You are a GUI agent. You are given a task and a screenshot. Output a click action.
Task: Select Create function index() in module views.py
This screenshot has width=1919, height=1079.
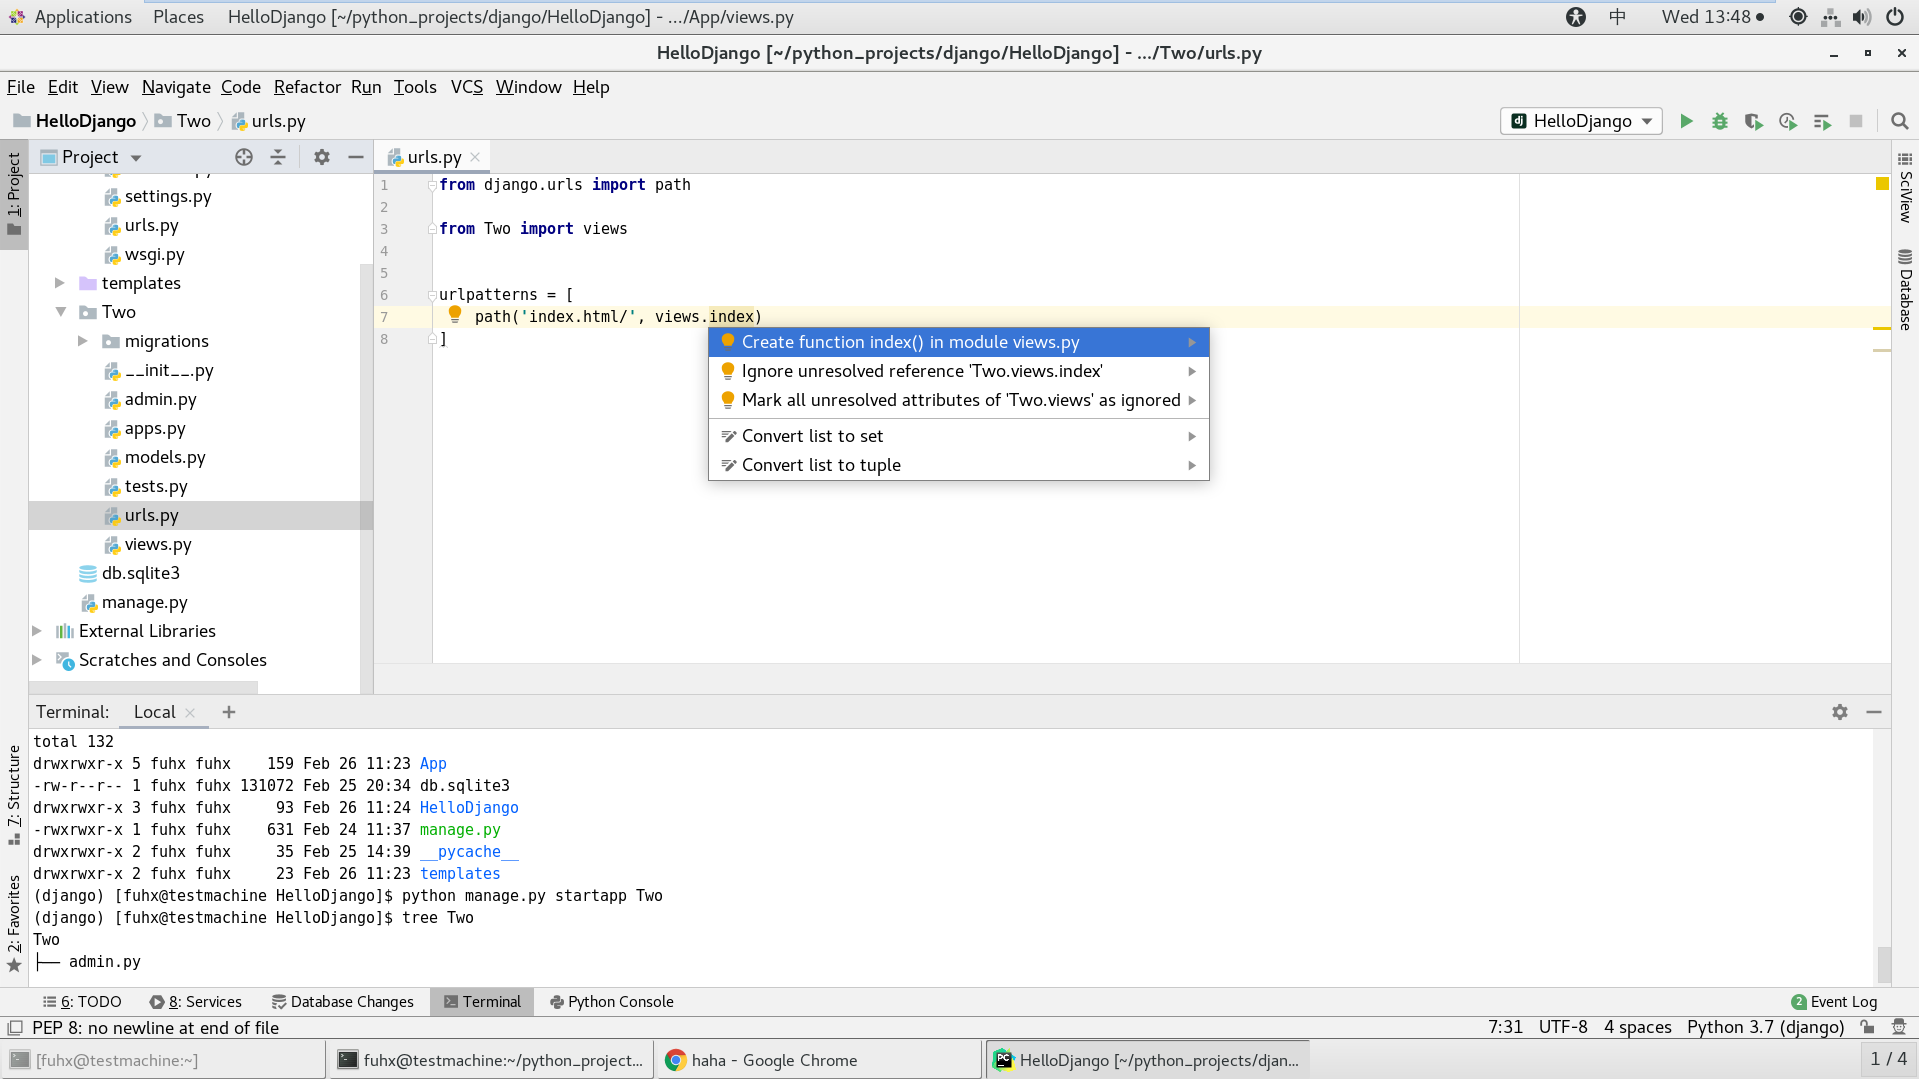(x=958, y=342)
